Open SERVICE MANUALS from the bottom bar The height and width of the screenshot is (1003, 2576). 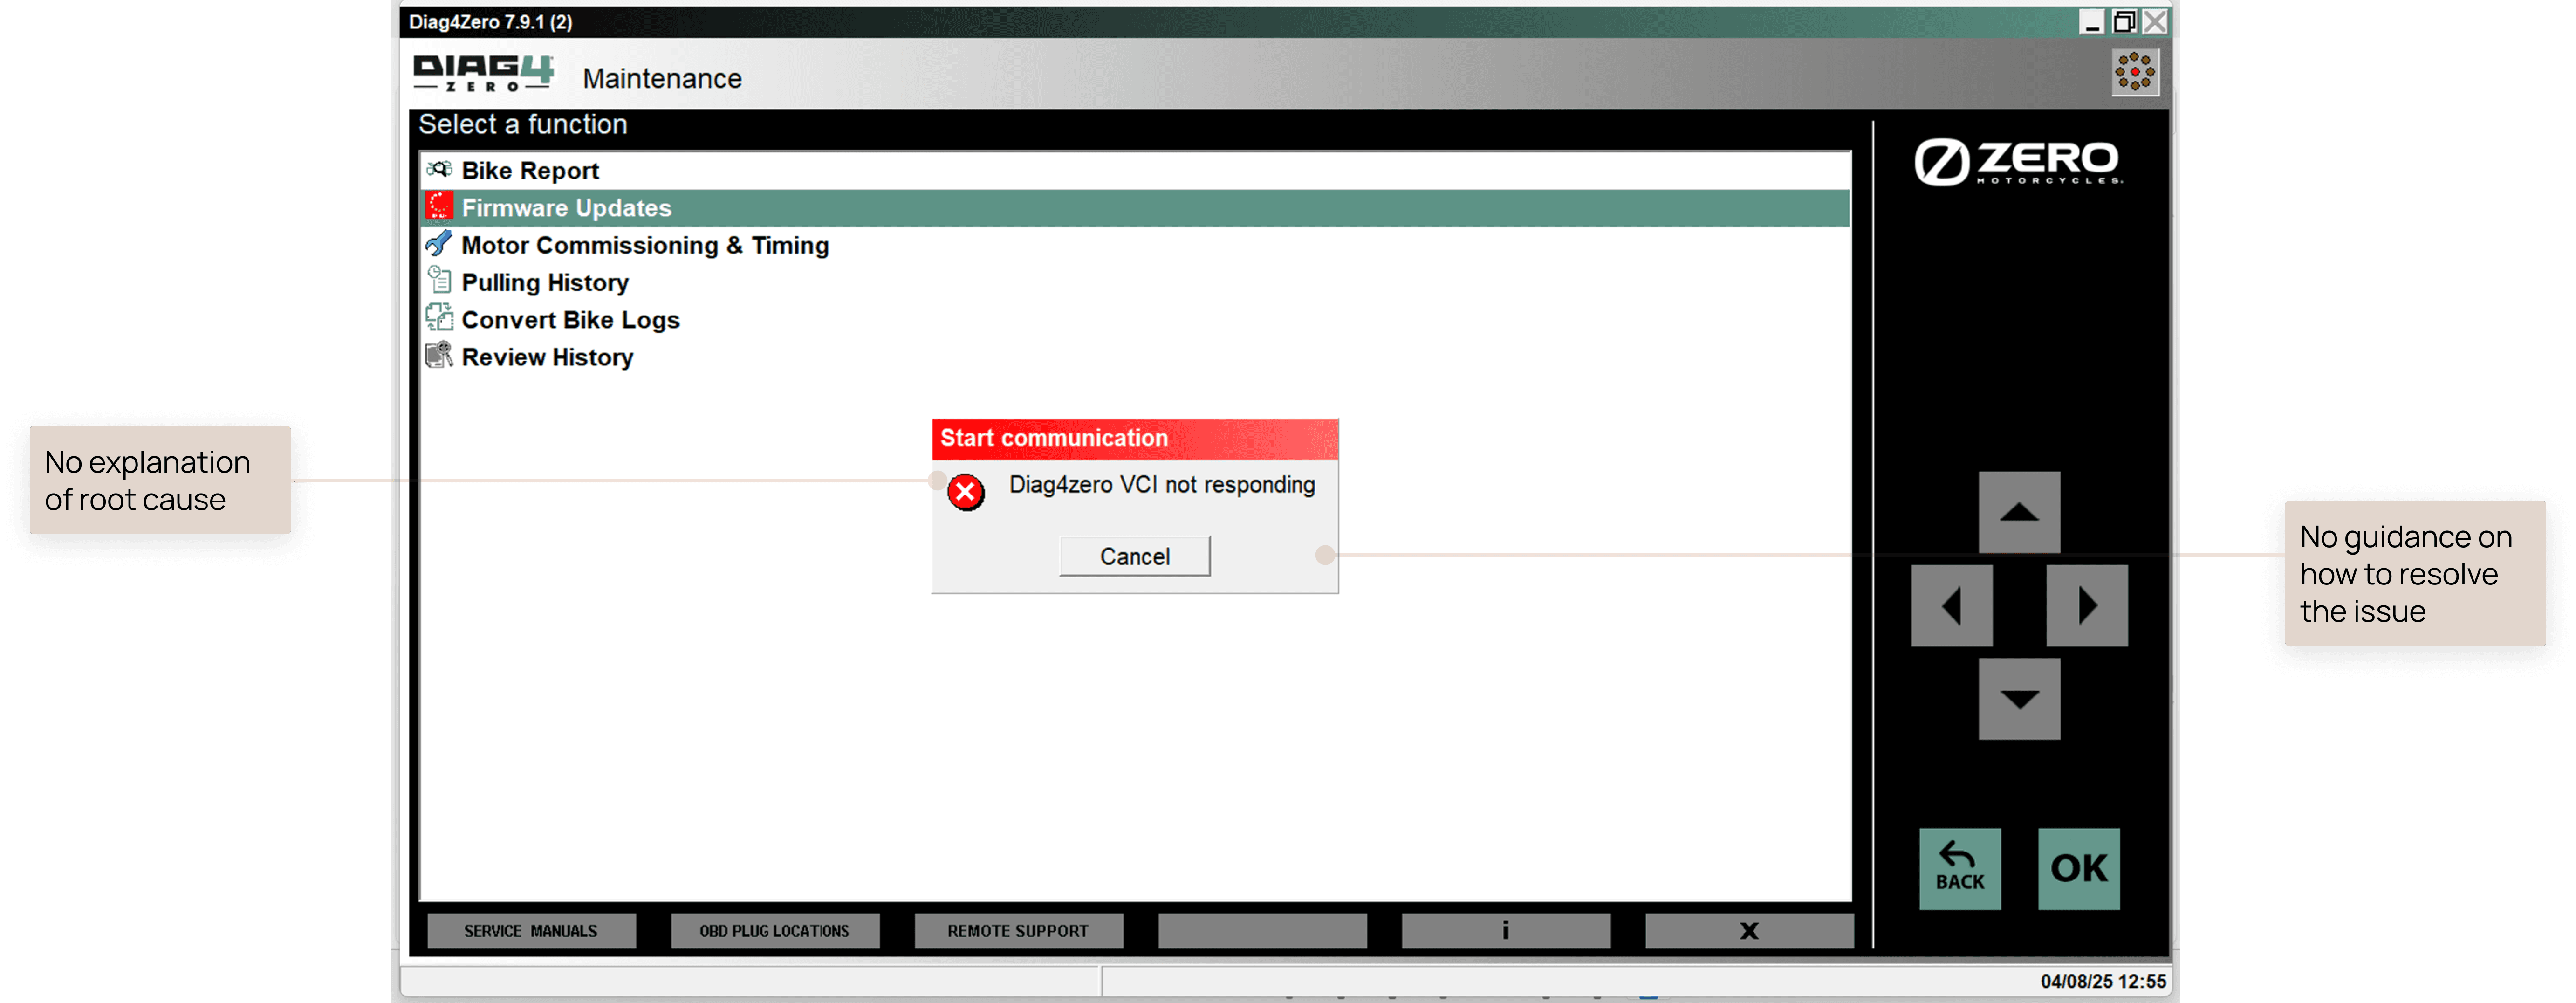531,930
